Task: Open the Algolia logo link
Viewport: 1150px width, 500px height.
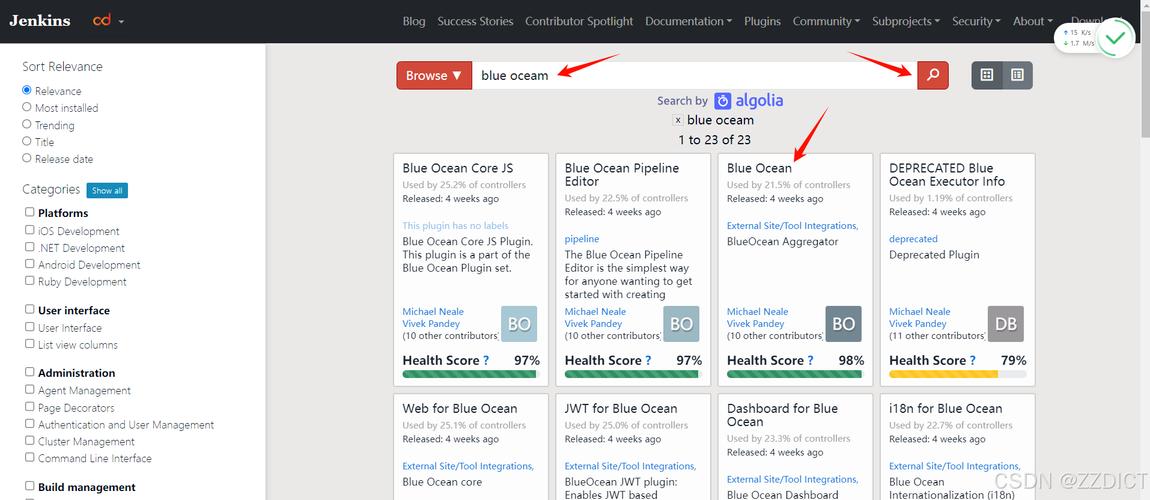Action: pos(749,100)
